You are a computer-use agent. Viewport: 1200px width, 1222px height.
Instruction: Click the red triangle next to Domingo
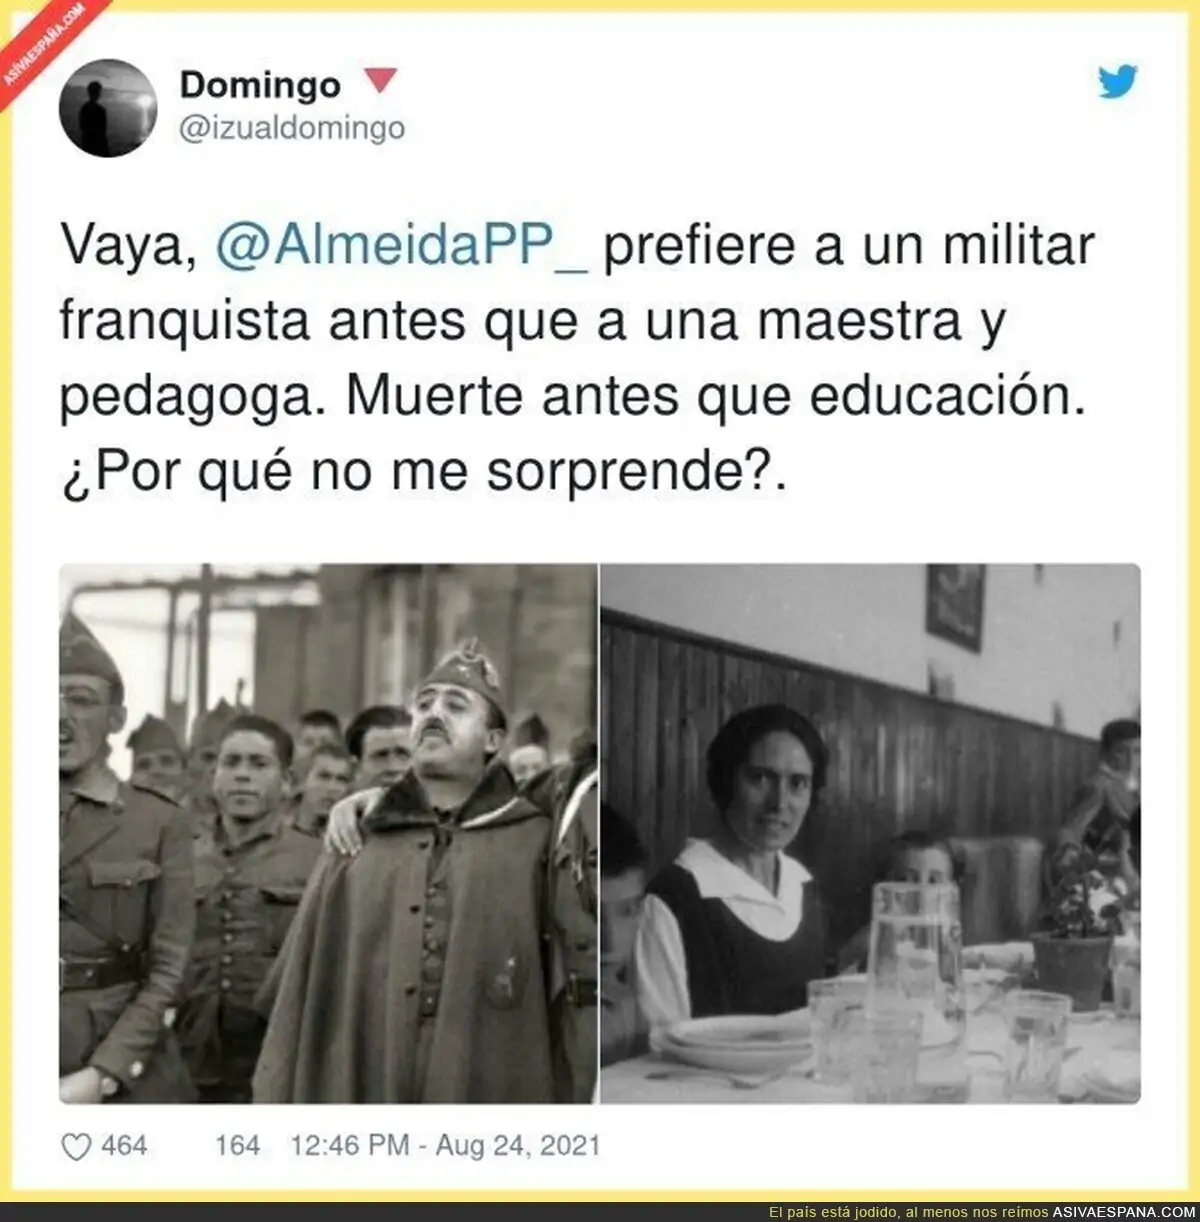tap(381, 81)
